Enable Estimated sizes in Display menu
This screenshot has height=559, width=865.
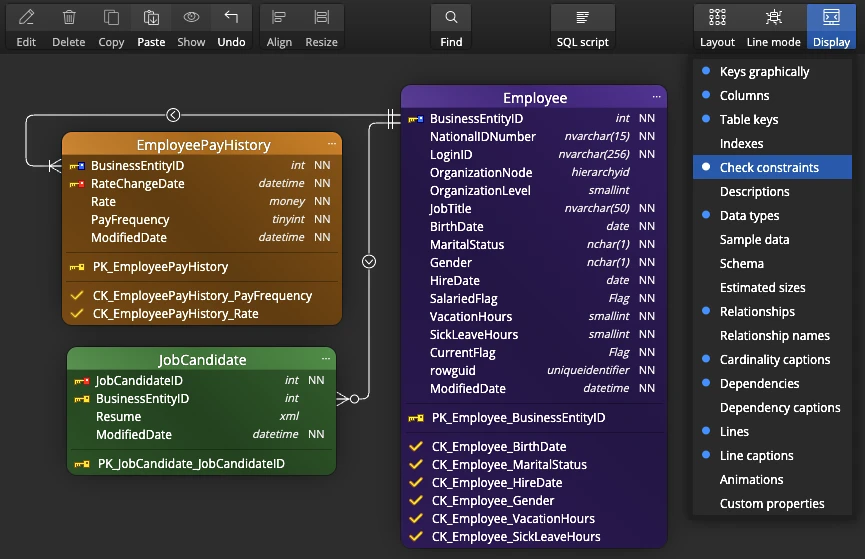click(772, 288)
